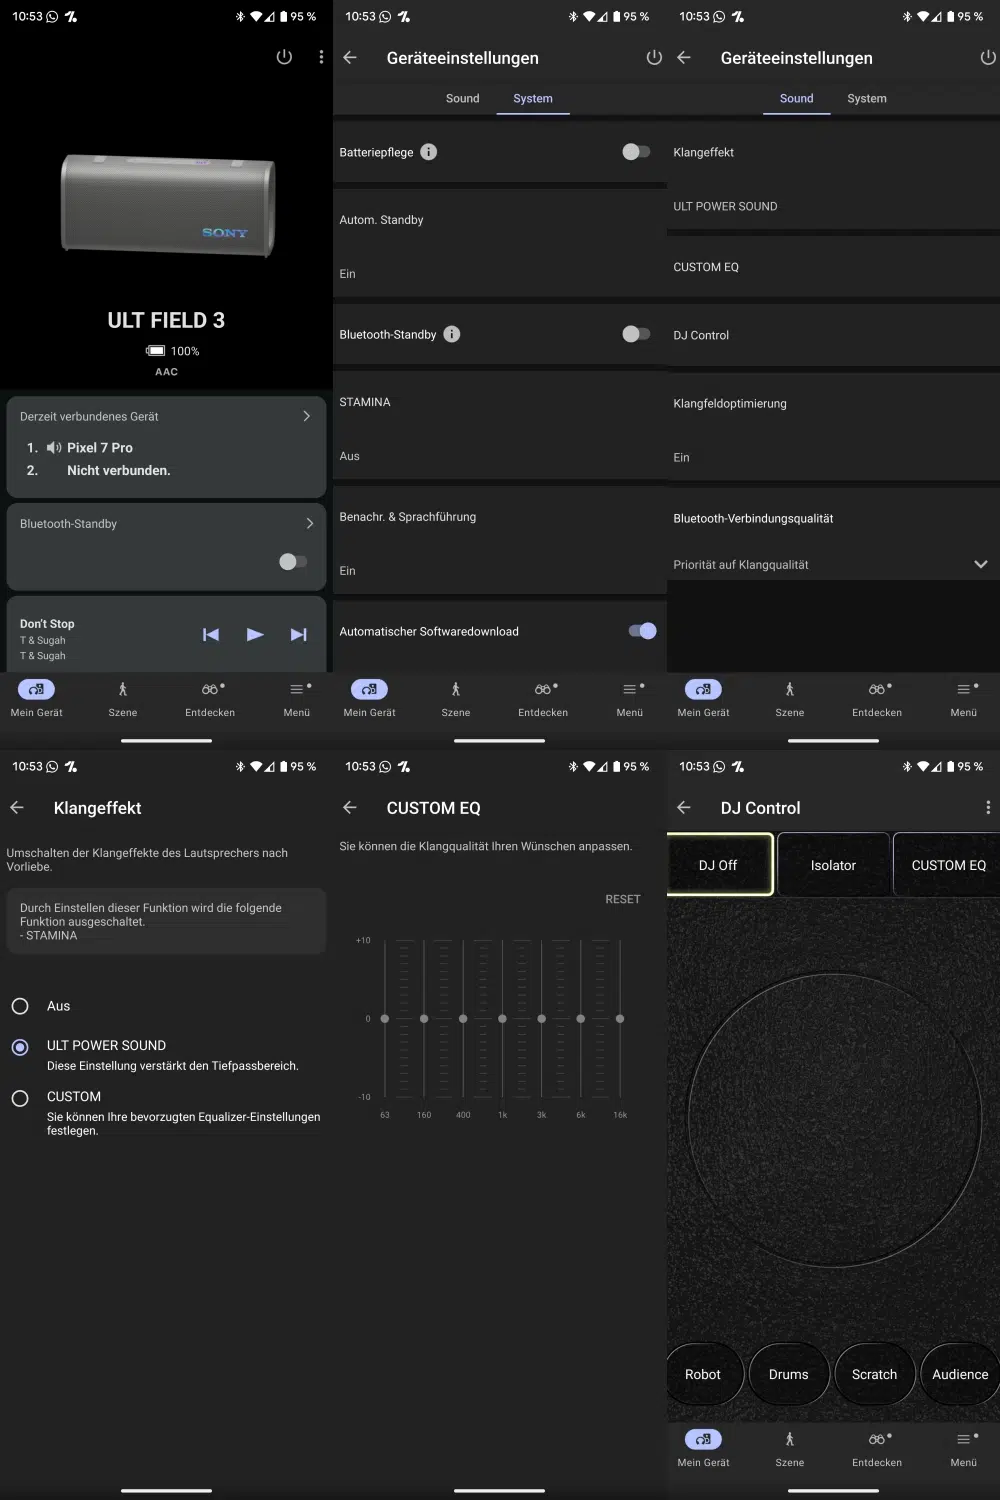Open Szene on the DJ Control screen
Image resolution: width=1000 pixels, height=1500 pixels.
790,1448
